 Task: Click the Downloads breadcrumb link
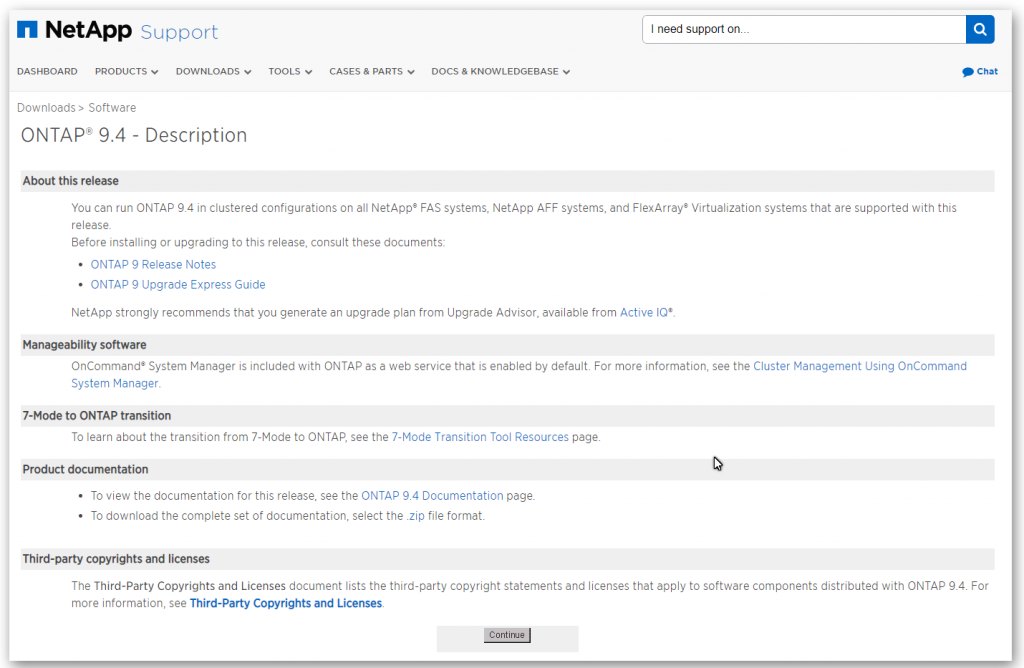46,107
